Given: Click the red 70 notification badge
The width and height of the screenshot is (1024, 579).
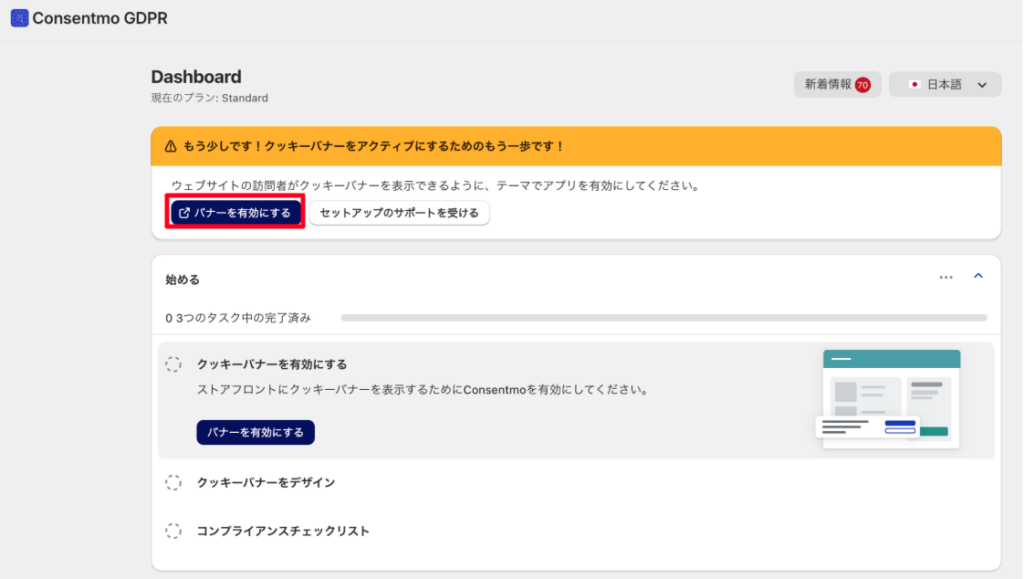Looking at the screenshot, I should pos(863,85).
